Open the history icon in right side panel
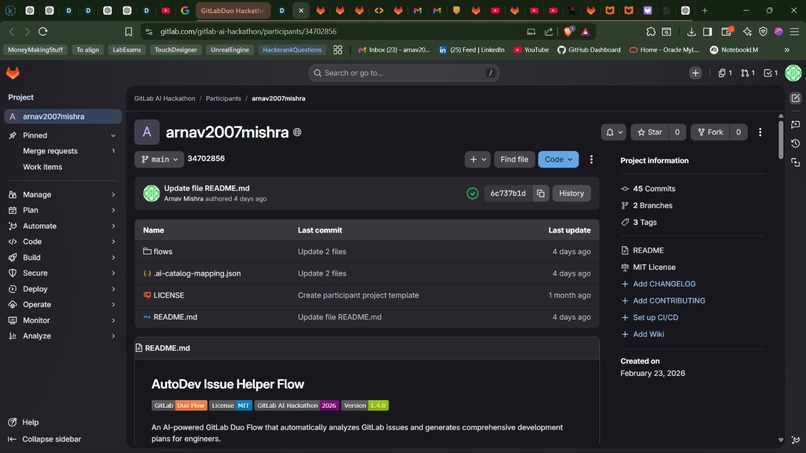This screenshot has height=453, width=806. tap(795, 143)
